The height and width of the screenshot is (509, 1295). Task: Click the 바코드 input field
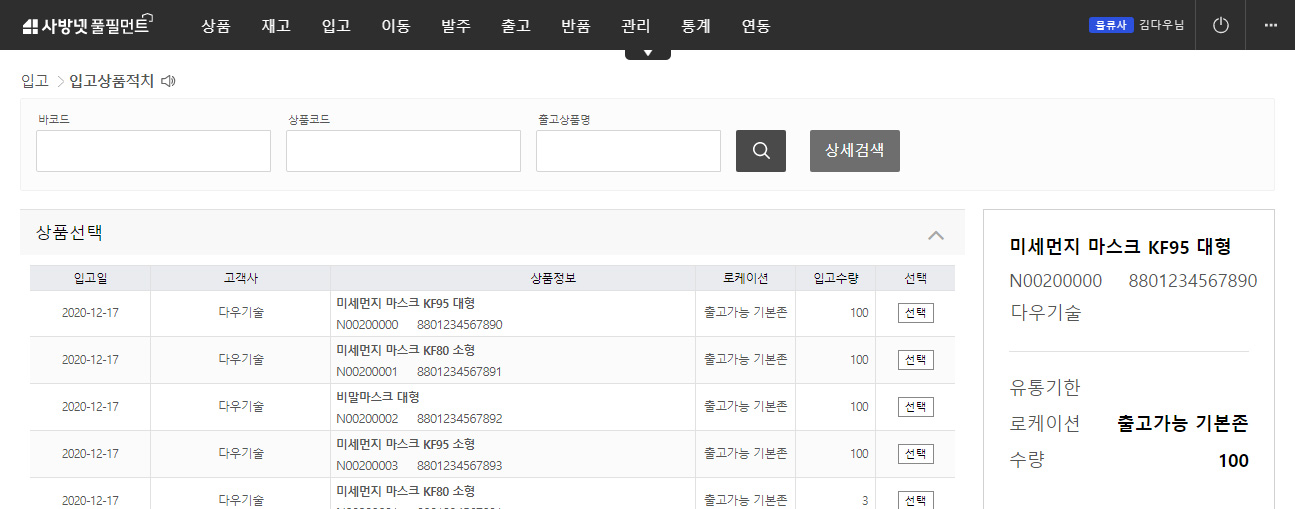point(153,151)
